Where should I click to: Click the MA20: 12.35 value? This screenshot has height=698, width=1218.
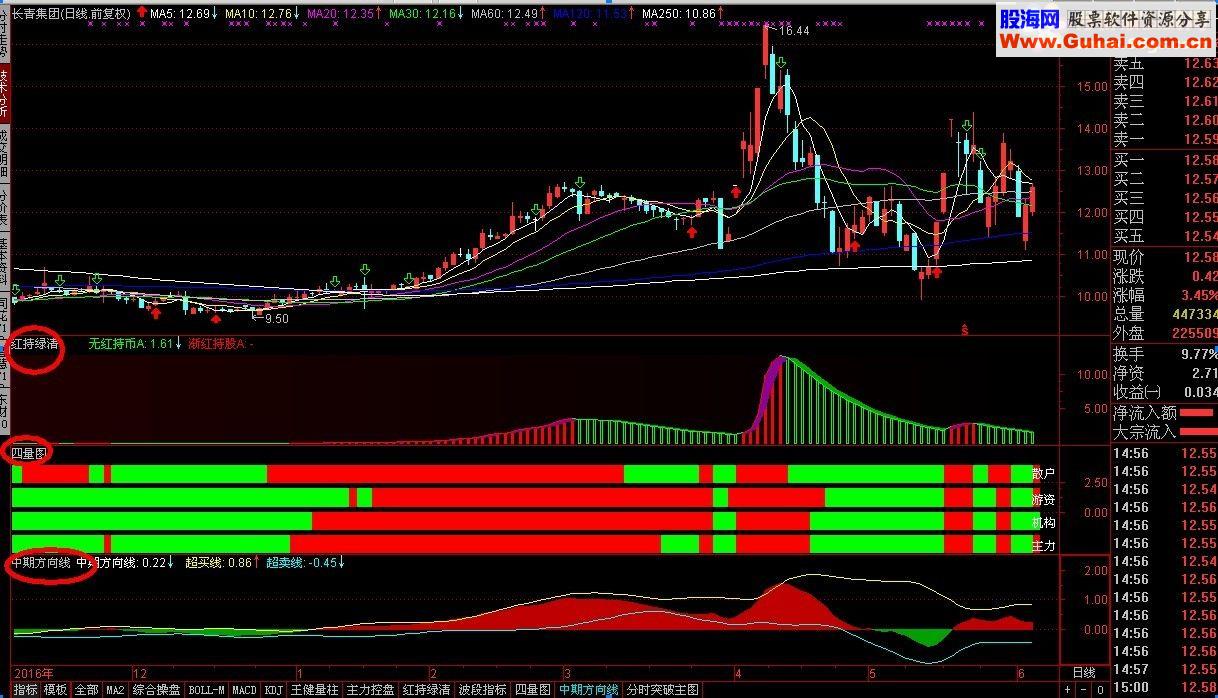pos(340,14)
